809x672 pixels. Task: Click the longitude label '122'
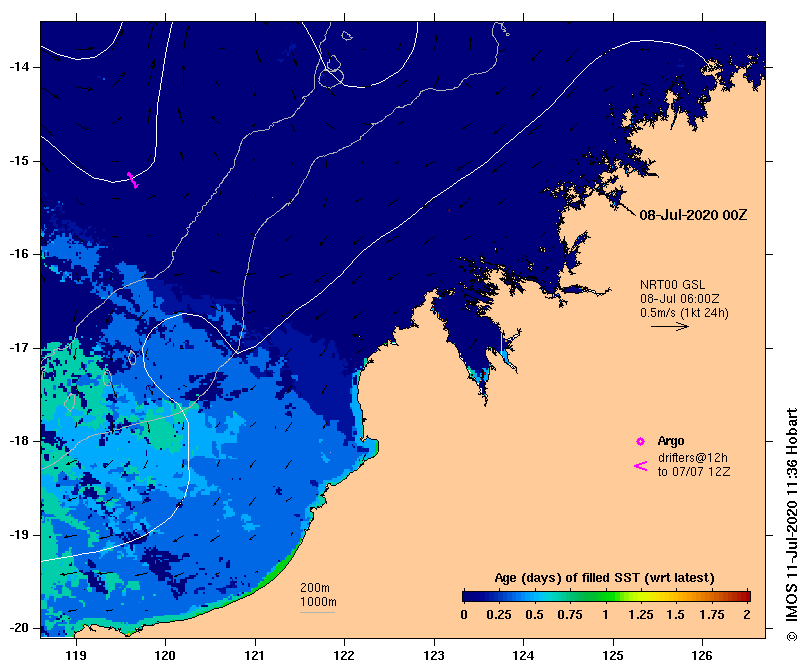344,655
